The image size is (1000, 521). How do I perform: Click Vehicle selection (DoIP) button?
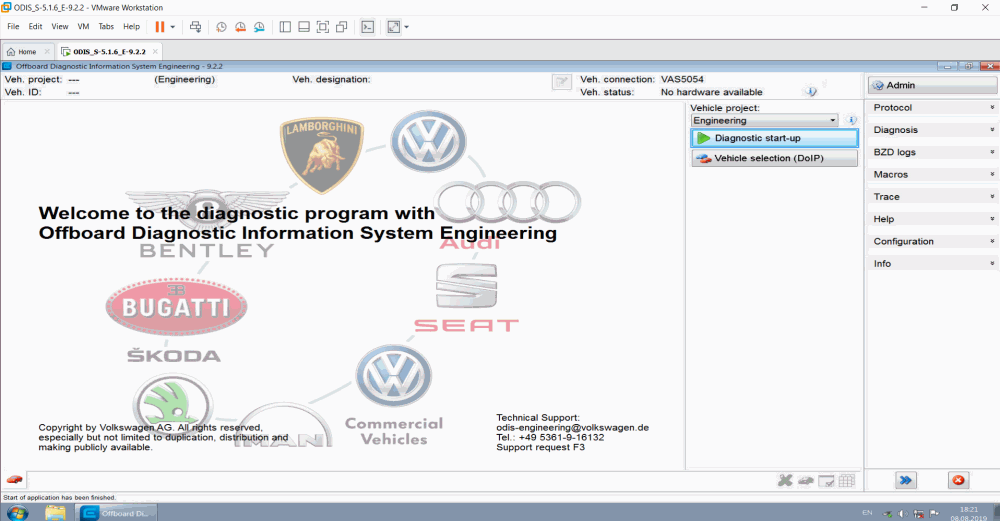[774, 158]
